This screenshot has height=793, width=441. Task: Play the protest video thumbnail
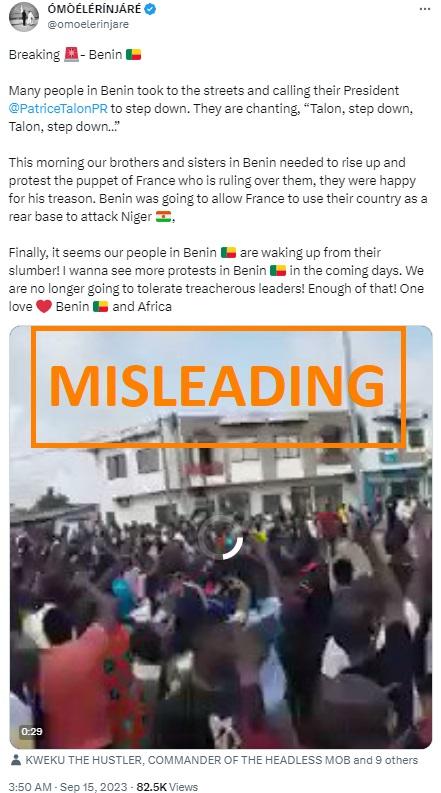click(220, 537)
